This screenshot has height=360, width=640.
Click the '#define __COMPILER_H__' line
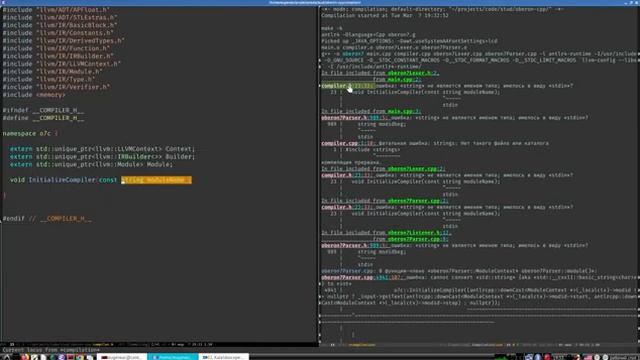pyautogui.click(x=43, y=118)
